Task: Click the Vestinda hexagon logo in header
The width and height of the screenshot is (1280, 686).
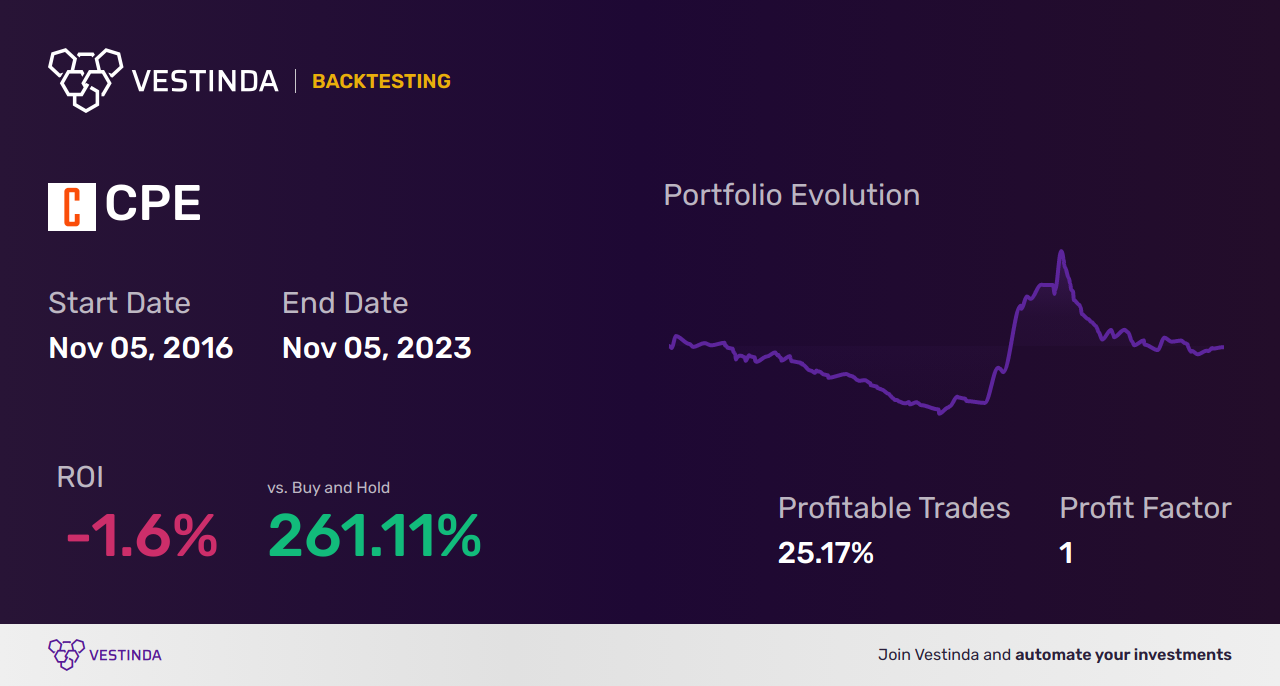Action: pos(85,79)
